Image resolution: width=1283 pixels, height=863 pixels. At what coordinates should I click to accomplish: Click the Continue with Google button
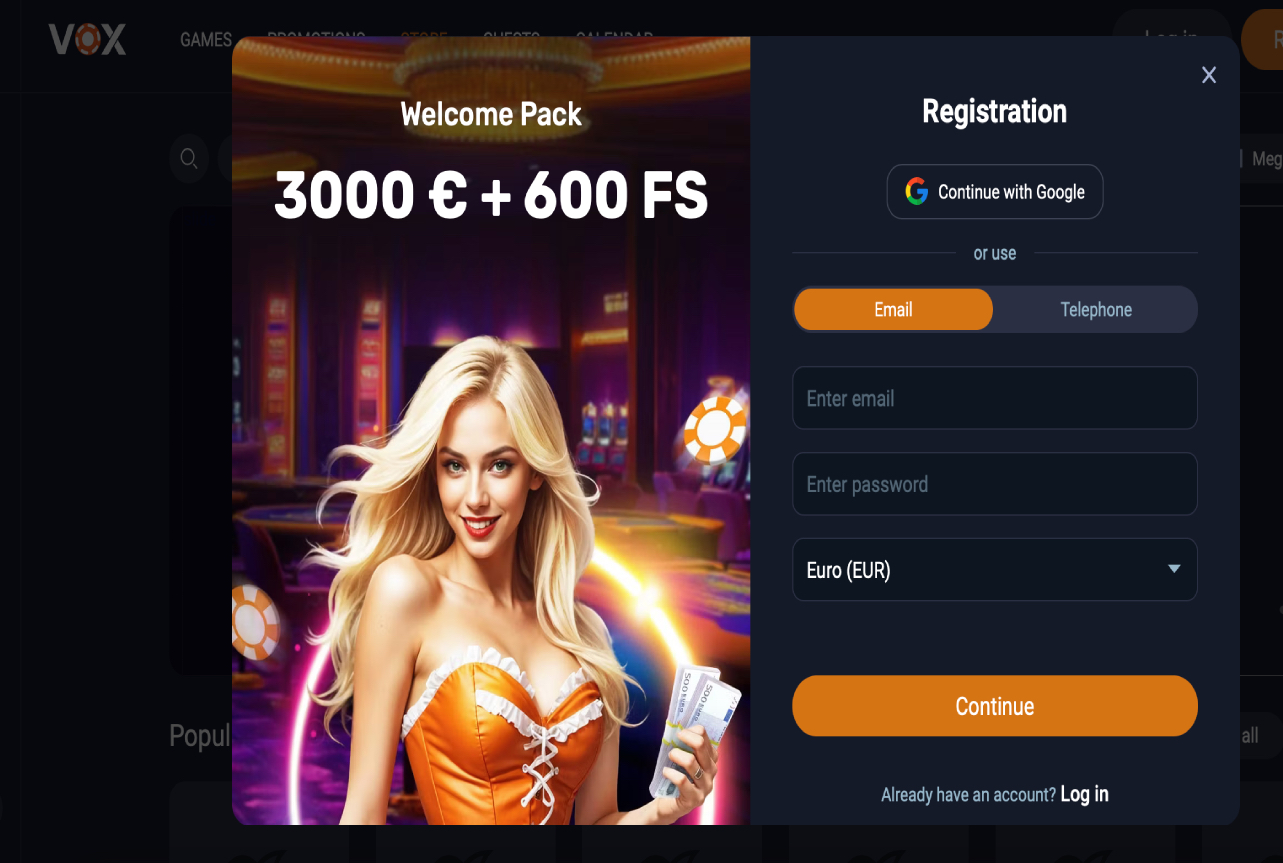click(x=995, y=192)
